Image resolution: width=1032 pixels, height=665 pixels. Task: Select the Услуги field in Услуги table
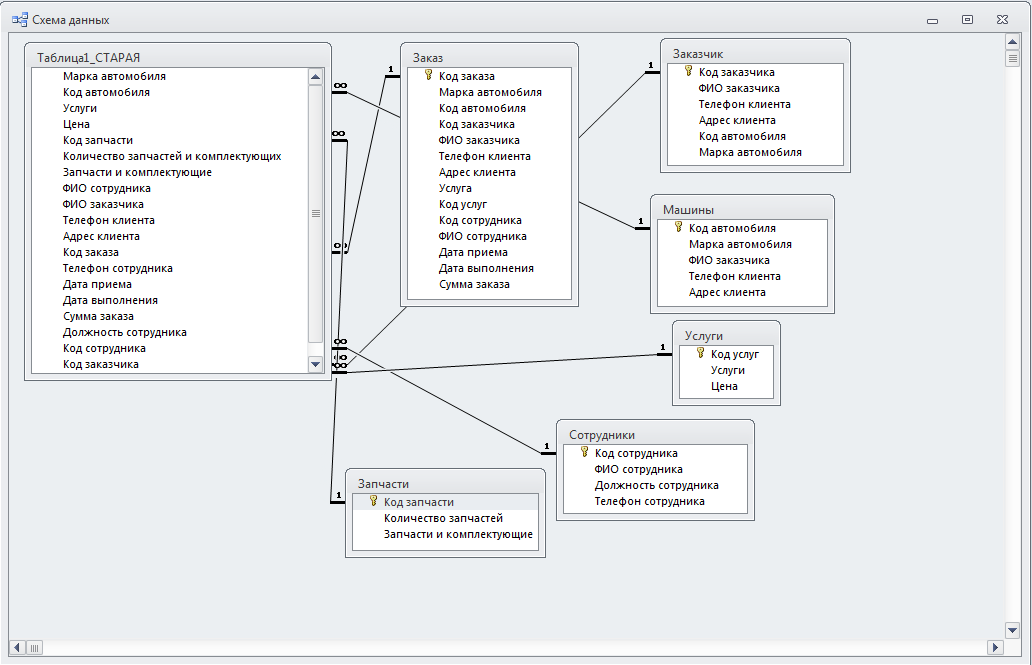[x=727, y=370]
